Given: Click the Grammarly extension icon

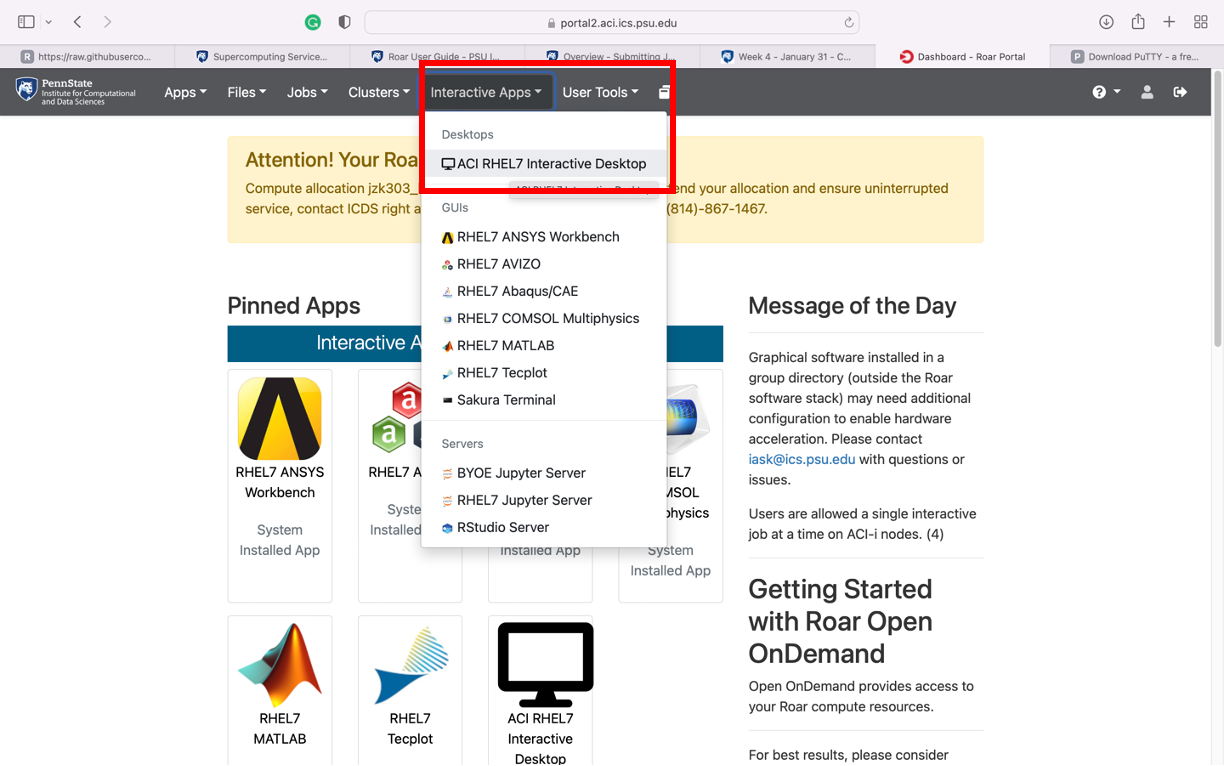Looking at the screenshot, I should 313,22.
